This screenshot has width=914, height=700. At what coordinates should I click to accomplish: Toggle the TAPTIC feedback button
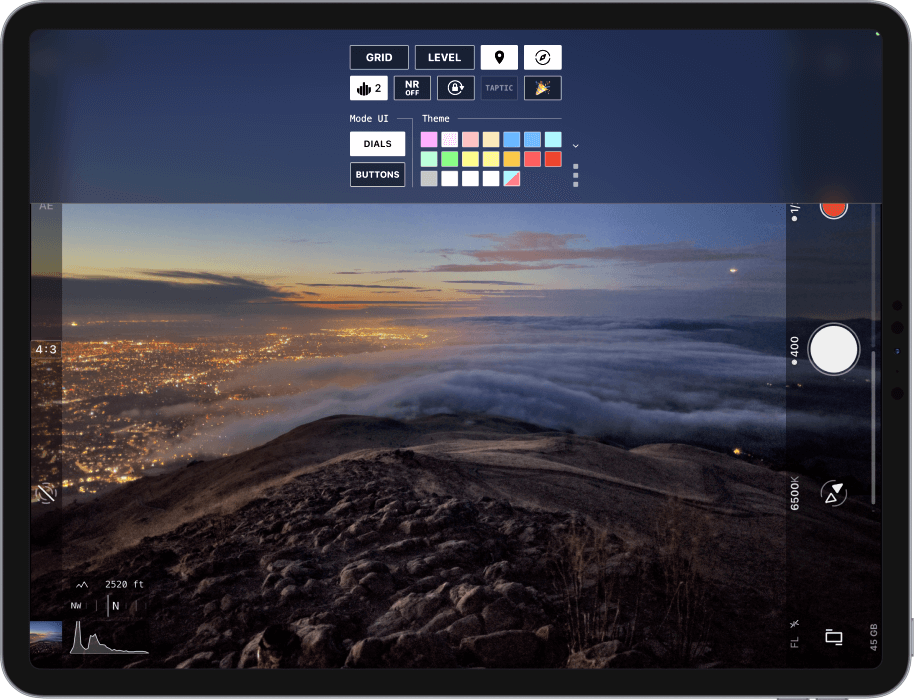(499, 88)
